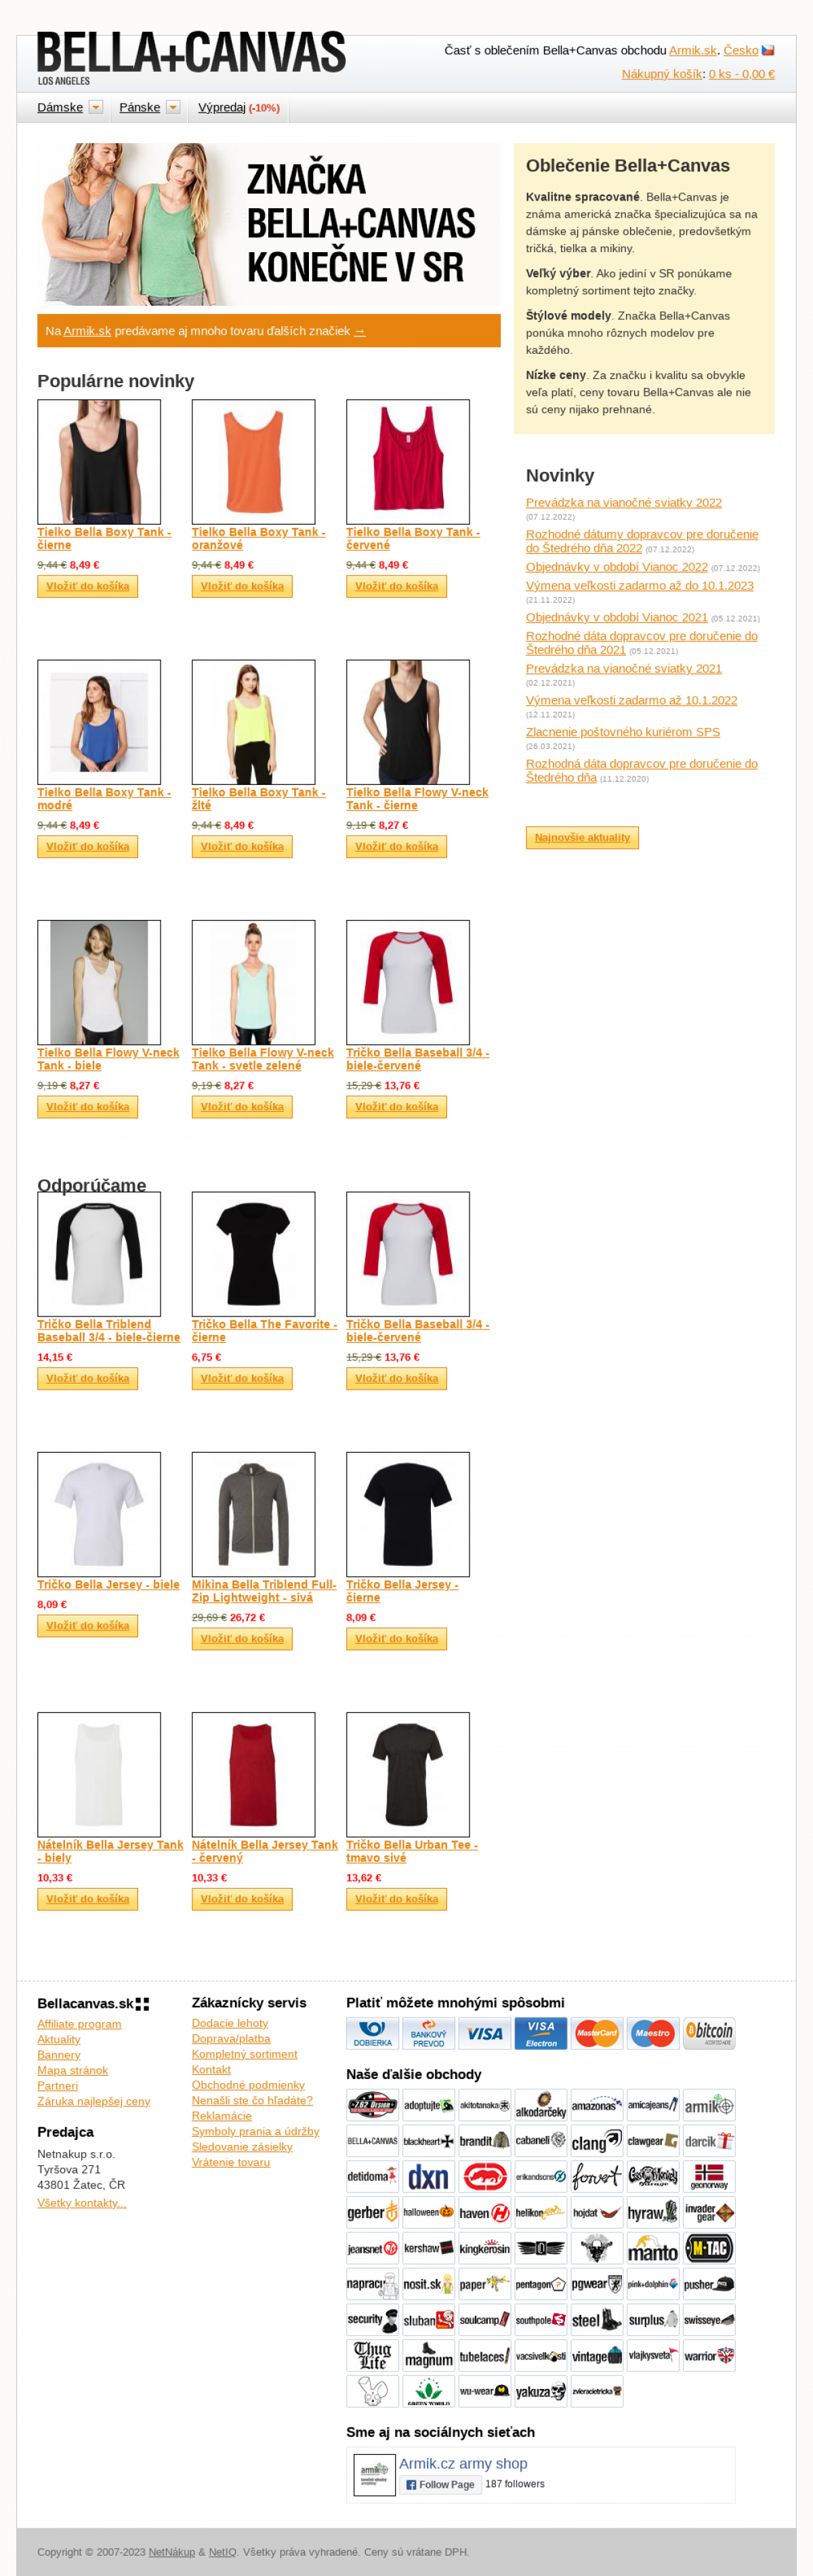
Task: Click the Bitcoin payment icon
Action: 709,2033
